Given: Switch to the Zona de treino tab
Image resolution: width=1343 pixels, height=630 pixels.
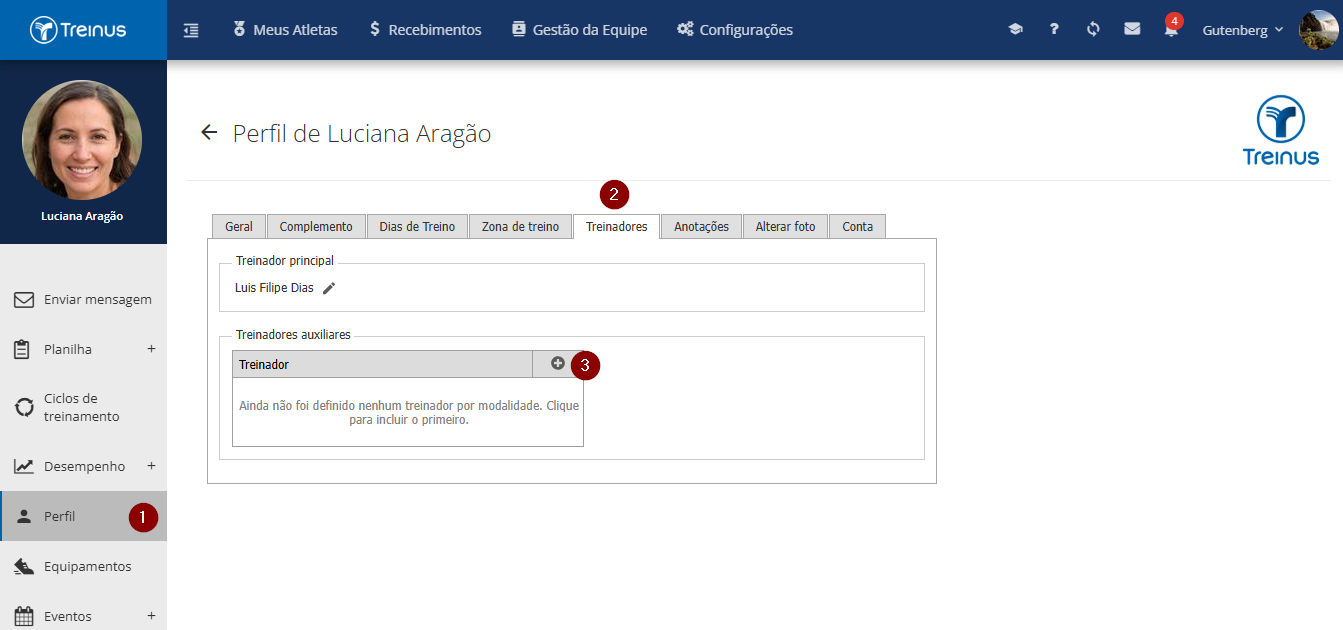Looking at the screenshot, I should pos(520,226).
